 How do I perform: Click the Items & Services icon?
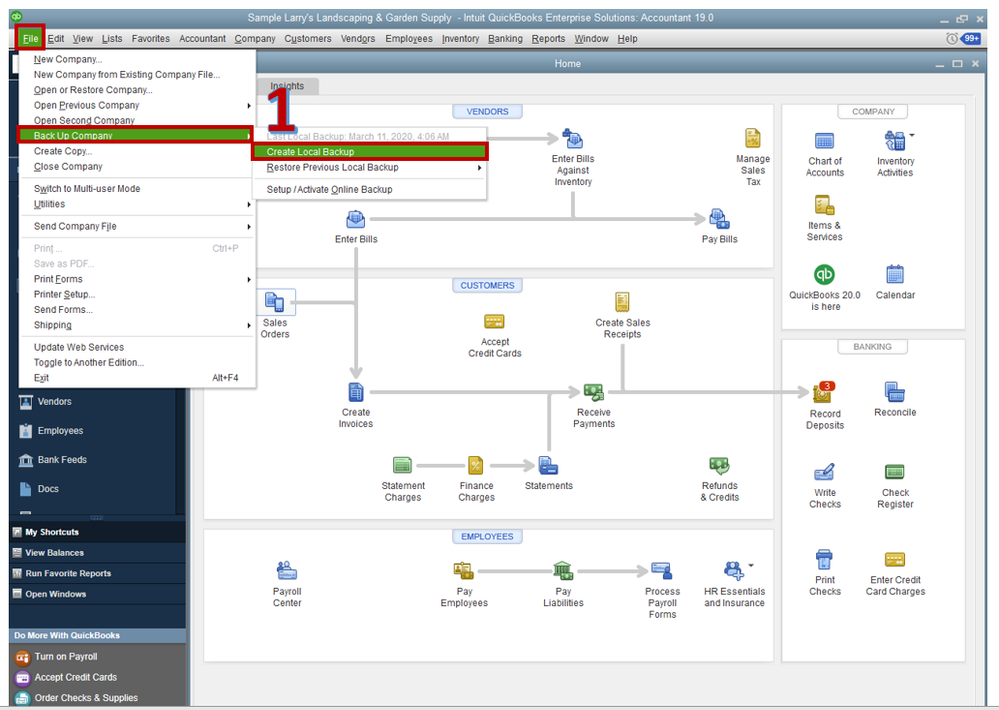coord(824,205)
